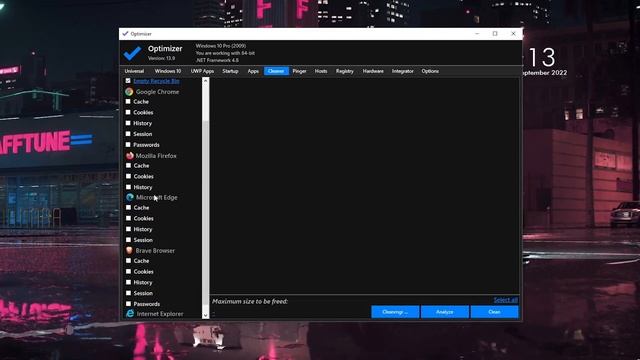This screenshot has width=640, height=360.
Task: Click the Mozilla Firefox group label
Action: coord(156,156)
